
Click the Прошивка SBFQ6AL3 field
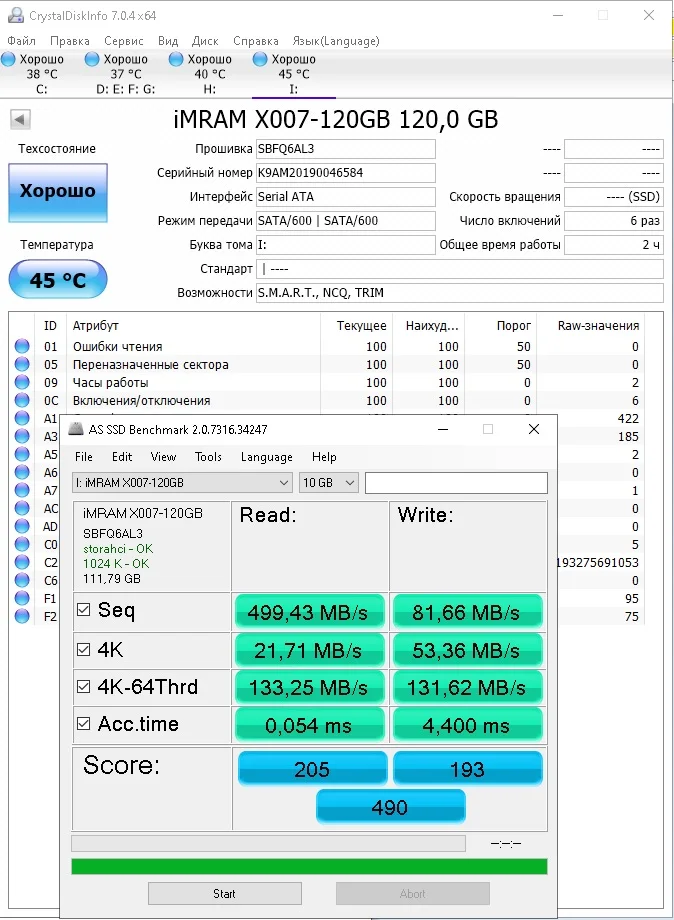point(346,149)
